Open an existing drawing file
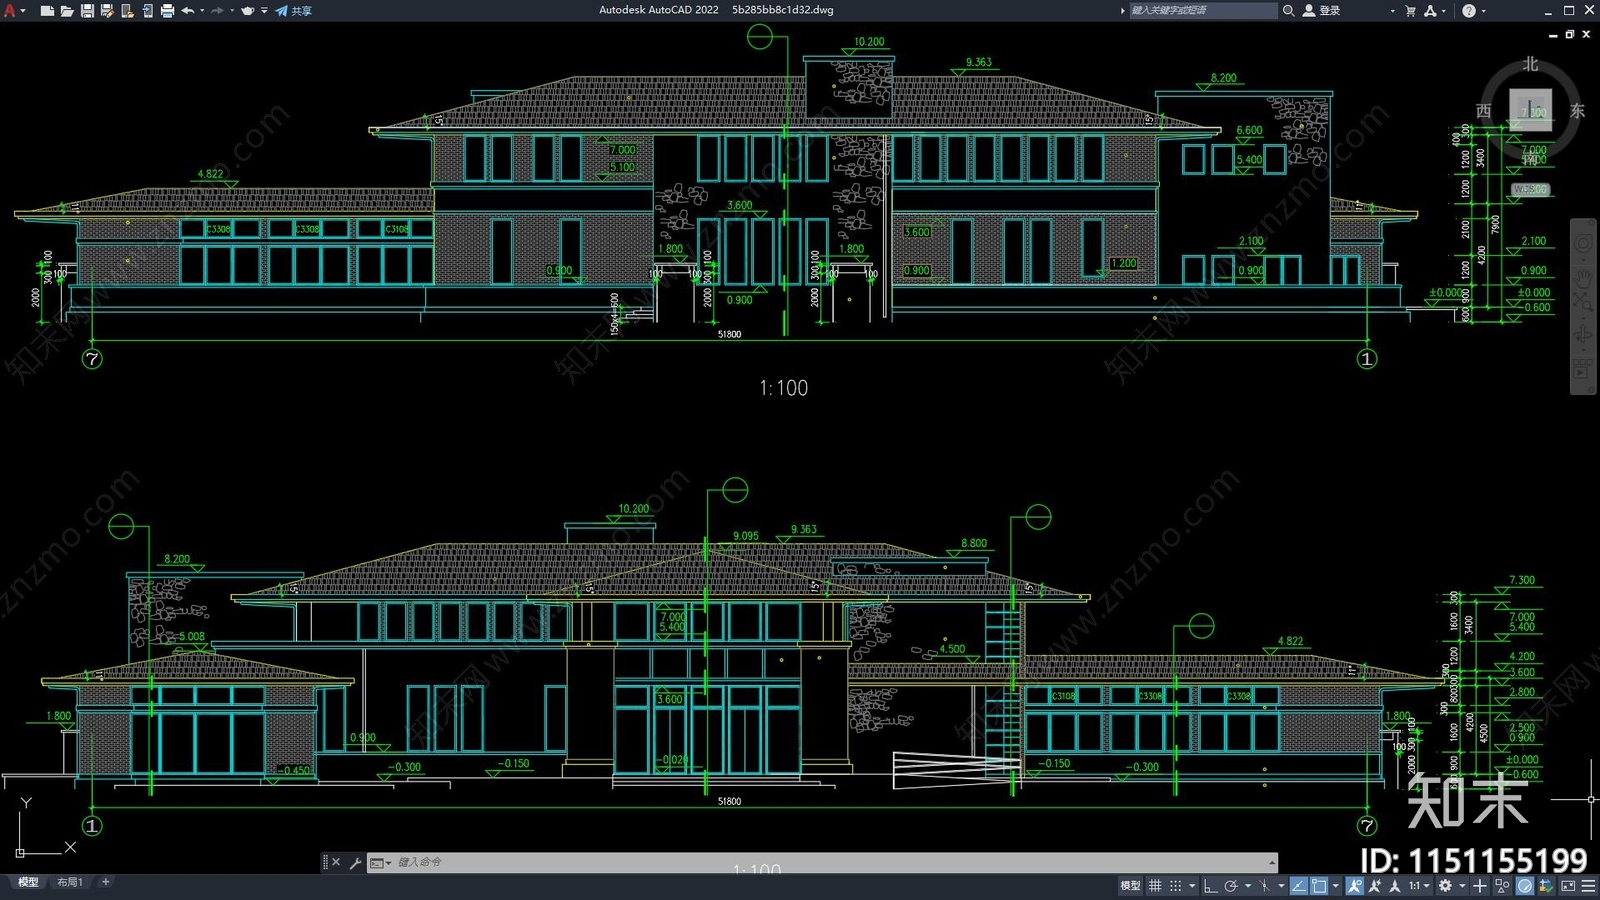 (x=67, y=11)
